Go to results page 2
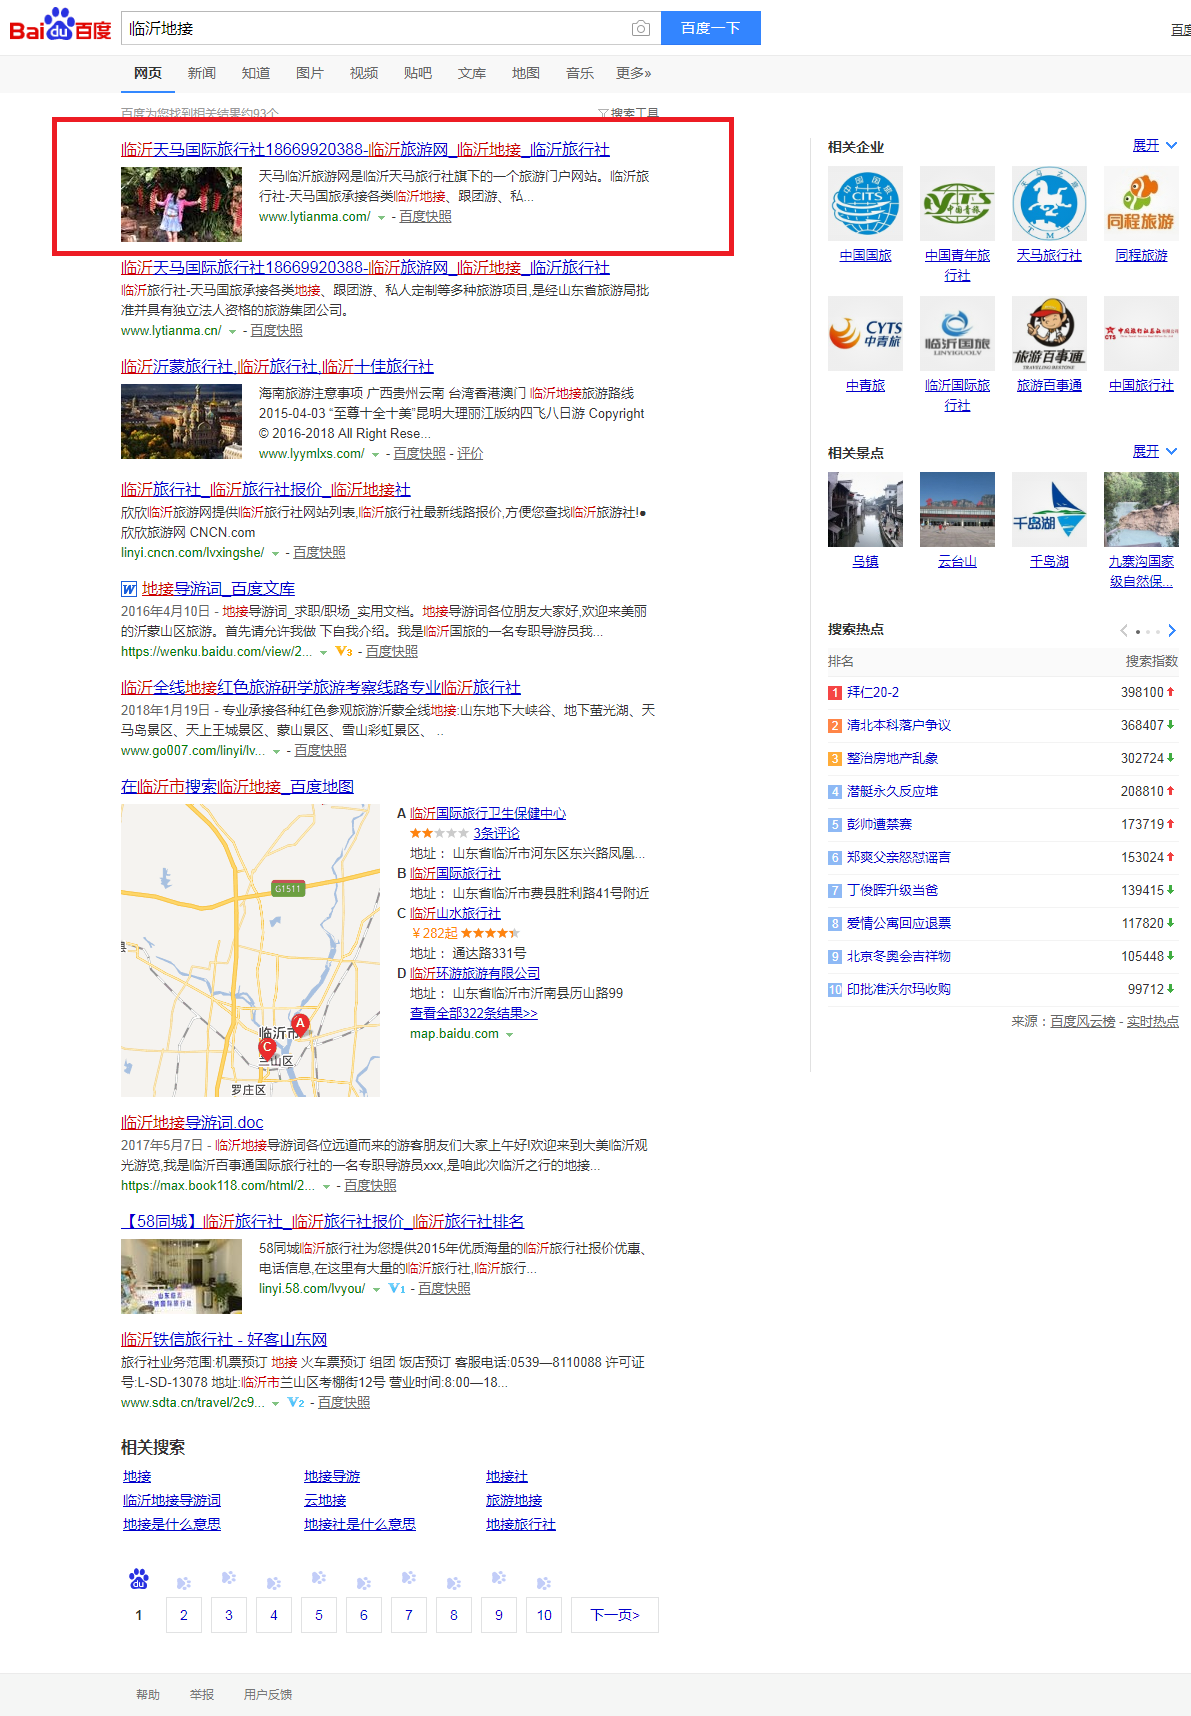The image size is (1191, 1716). (184, 1615)
